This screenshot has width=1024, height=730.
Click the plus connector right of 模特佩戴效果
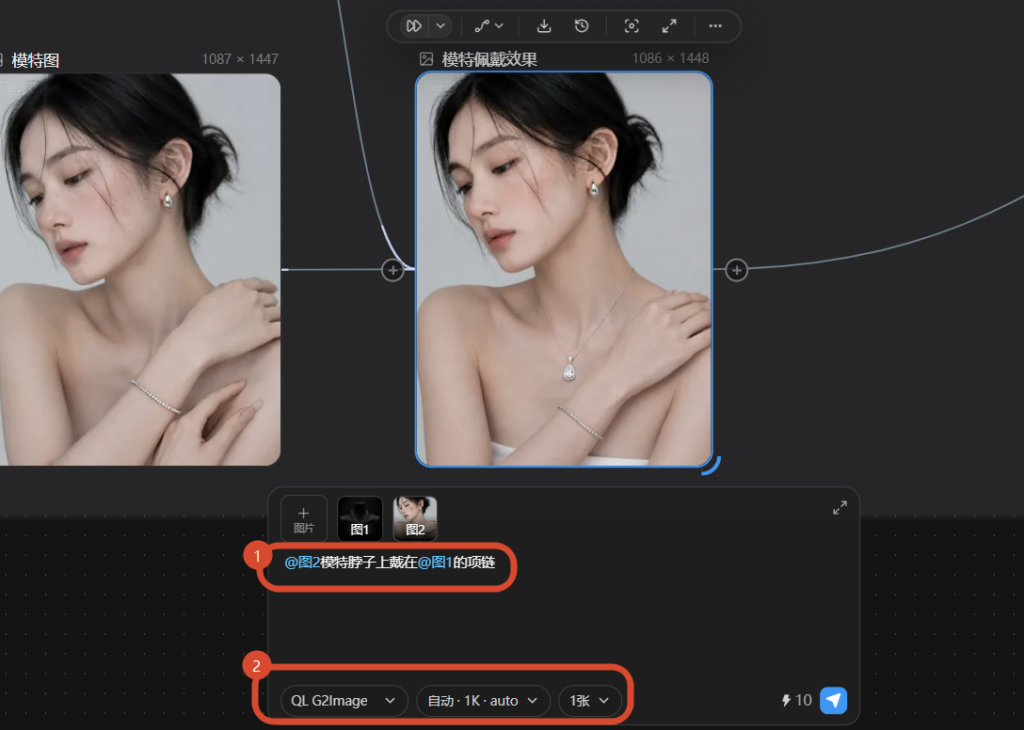click(x=737, y=270)
